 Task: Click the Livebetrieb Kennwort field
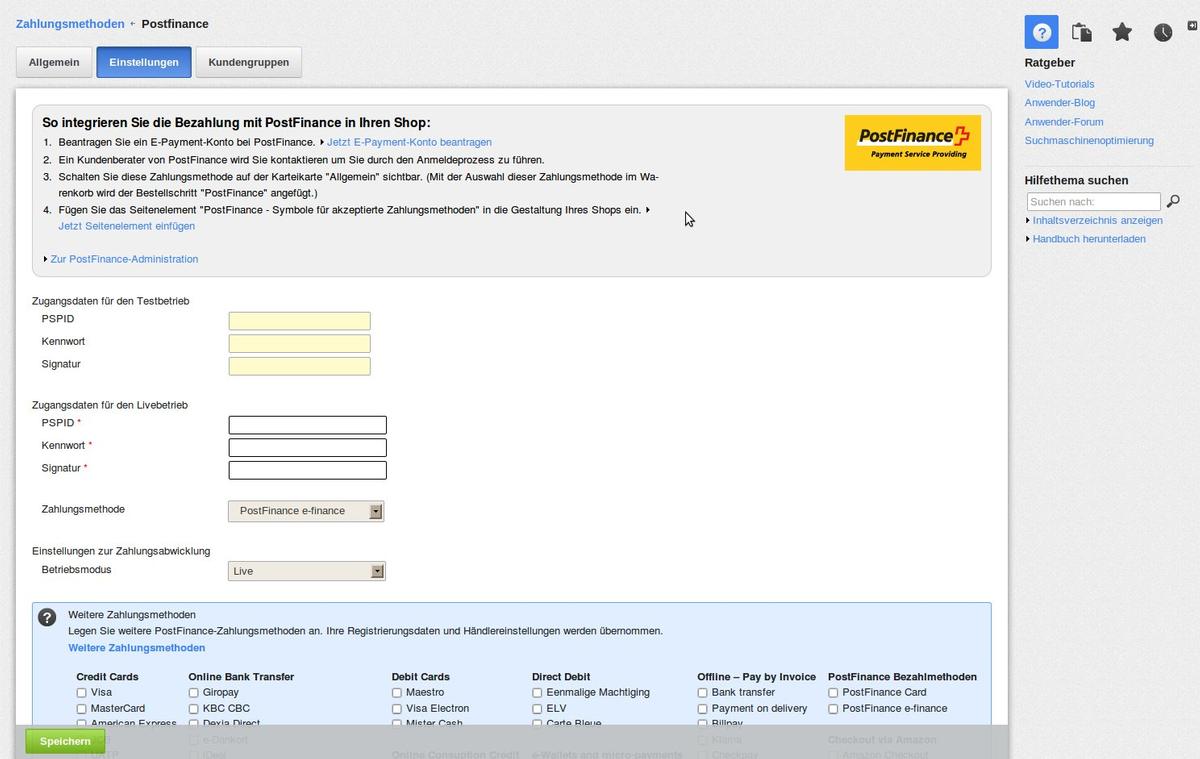[x=307, y=447]
